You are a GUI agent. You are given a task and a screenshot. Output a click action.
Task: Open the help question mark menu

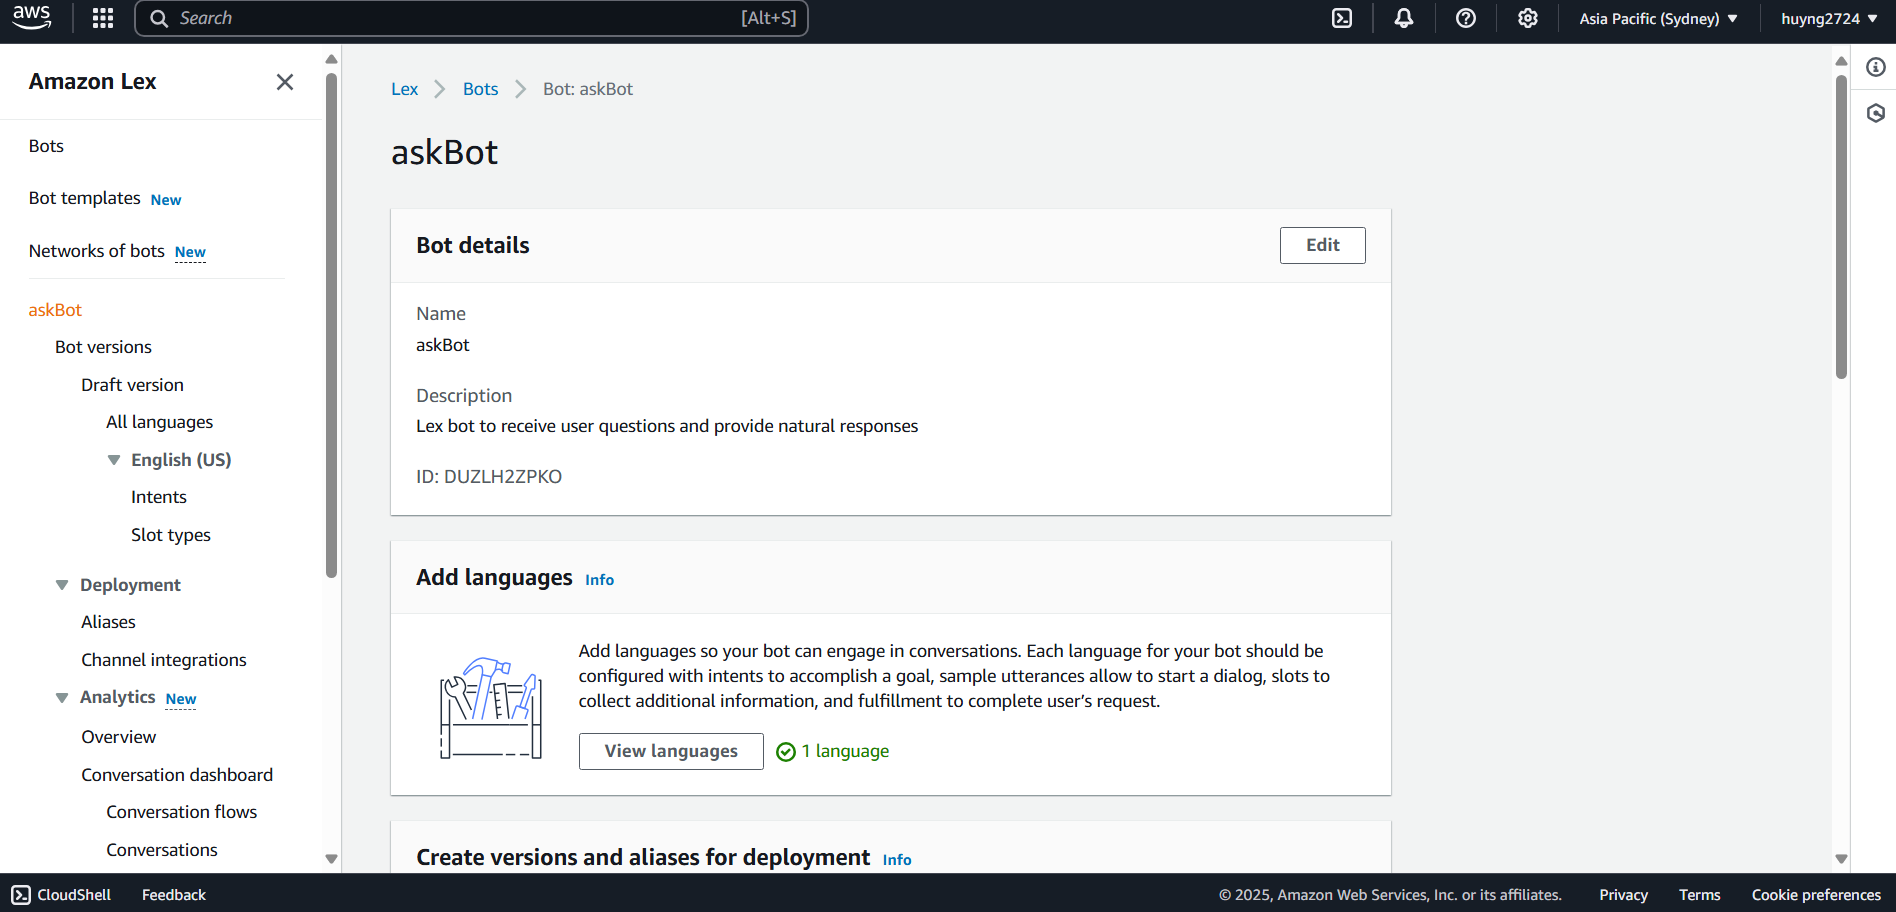click(1466, 18)
